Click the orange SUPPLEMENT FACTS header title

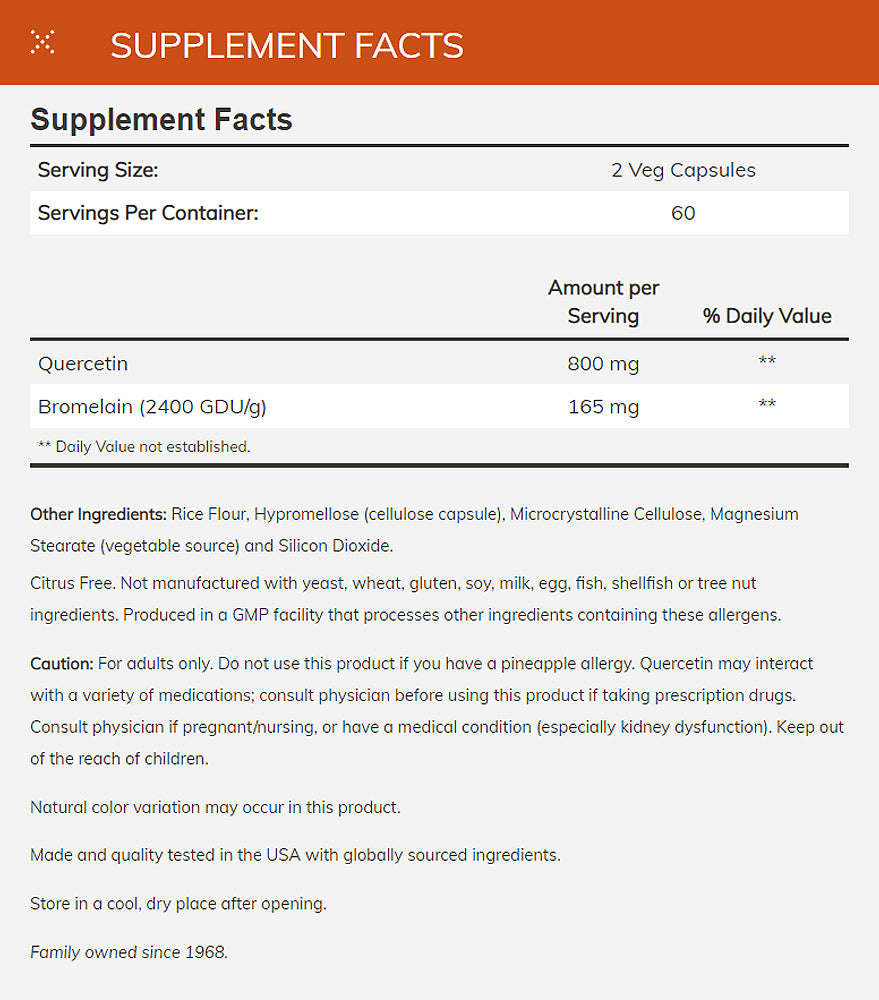[286, 46]
